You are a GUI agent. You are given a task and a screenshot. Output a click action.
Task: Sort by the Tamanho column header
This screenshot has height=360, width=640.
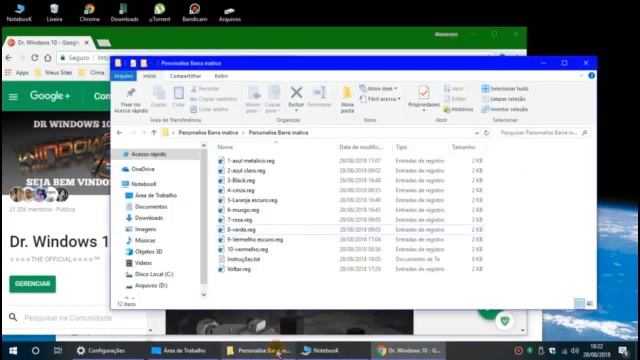(463, 147)
